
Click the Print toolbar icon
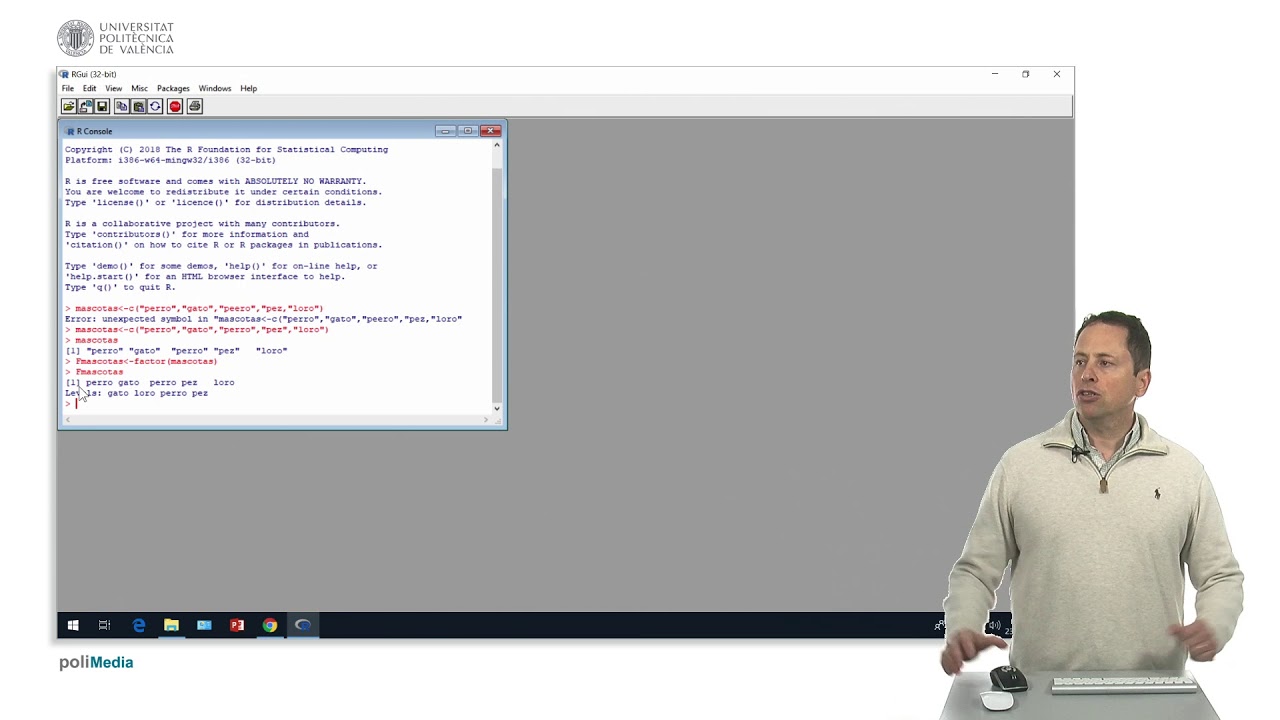[195, 106]
